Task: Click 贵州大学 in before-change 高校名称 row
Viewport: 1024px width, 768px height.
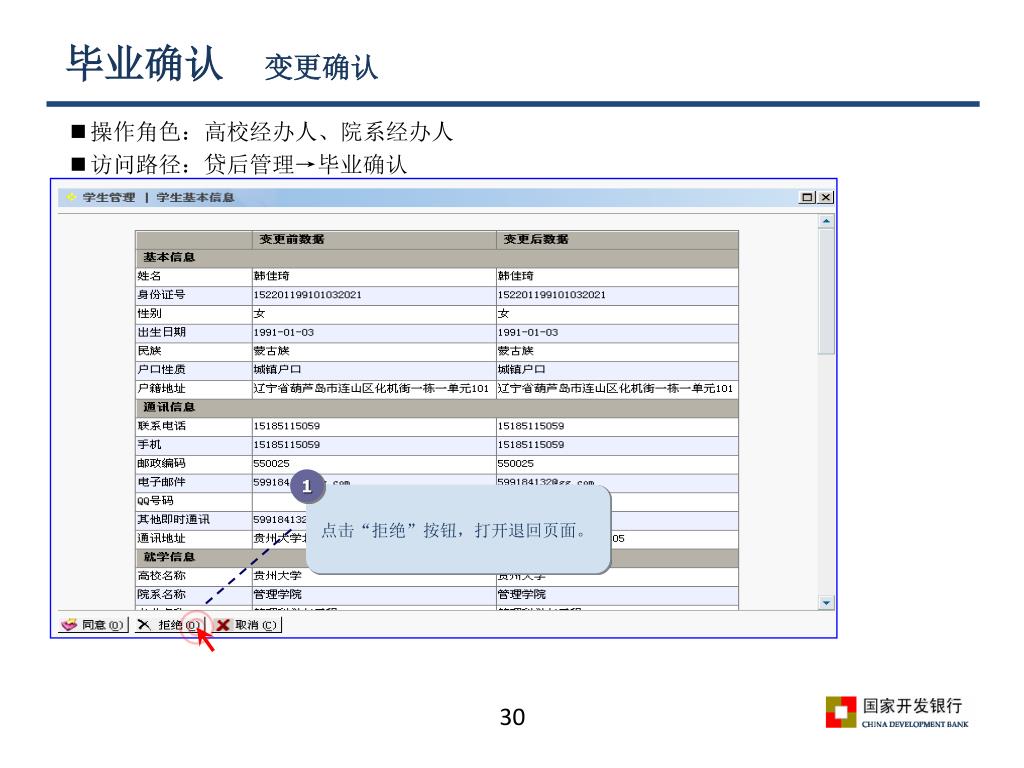Action: pyautogui.click(x=278, y=575)
